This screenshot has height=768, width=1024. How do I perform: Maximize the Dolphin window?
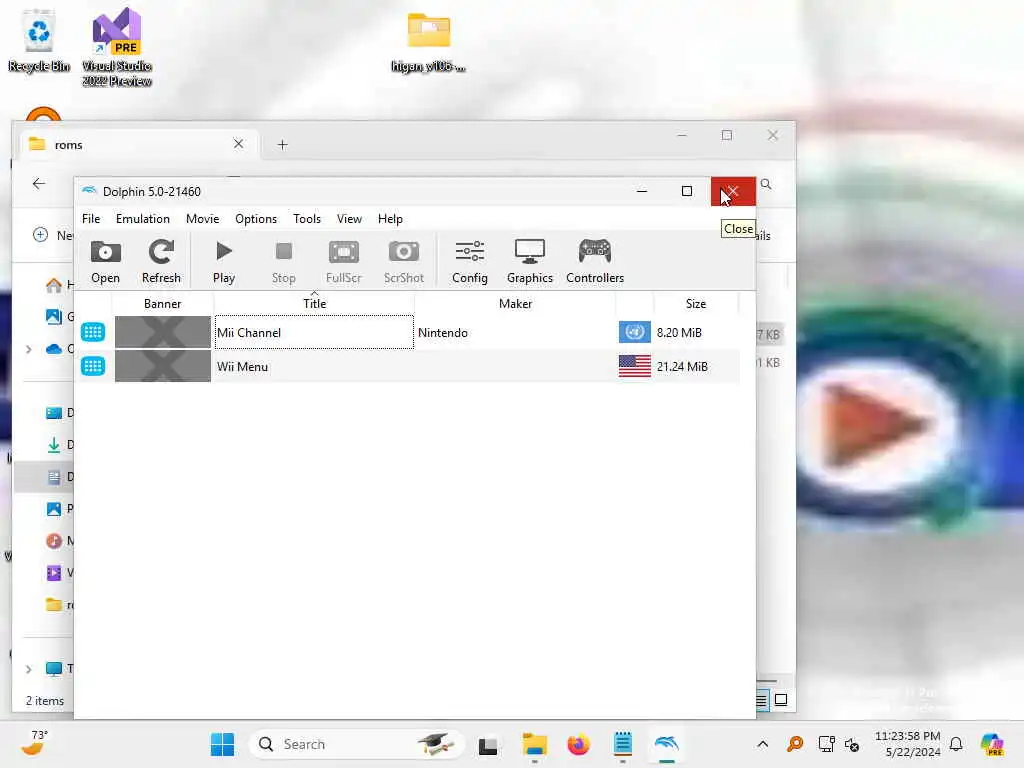tap(686, 191)
